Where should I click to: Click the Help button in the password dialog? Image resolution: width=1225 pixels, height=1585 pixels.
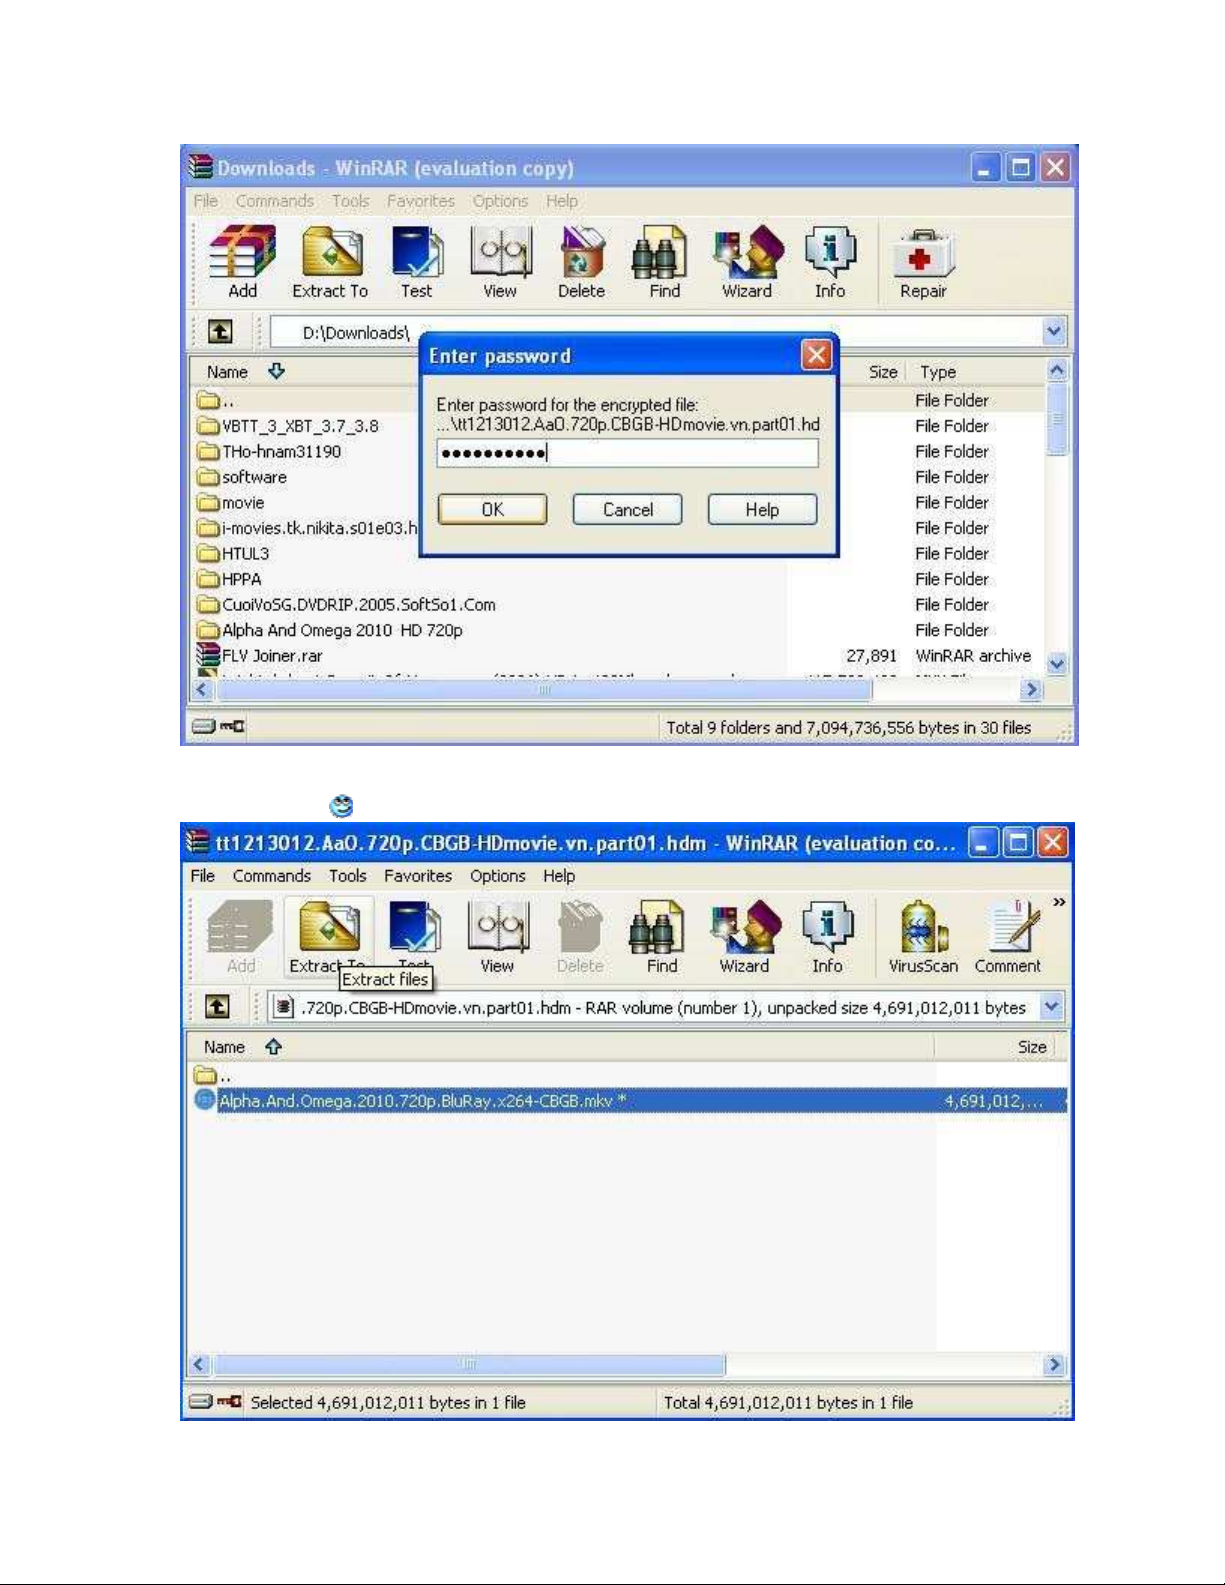(x=762, y=509)
